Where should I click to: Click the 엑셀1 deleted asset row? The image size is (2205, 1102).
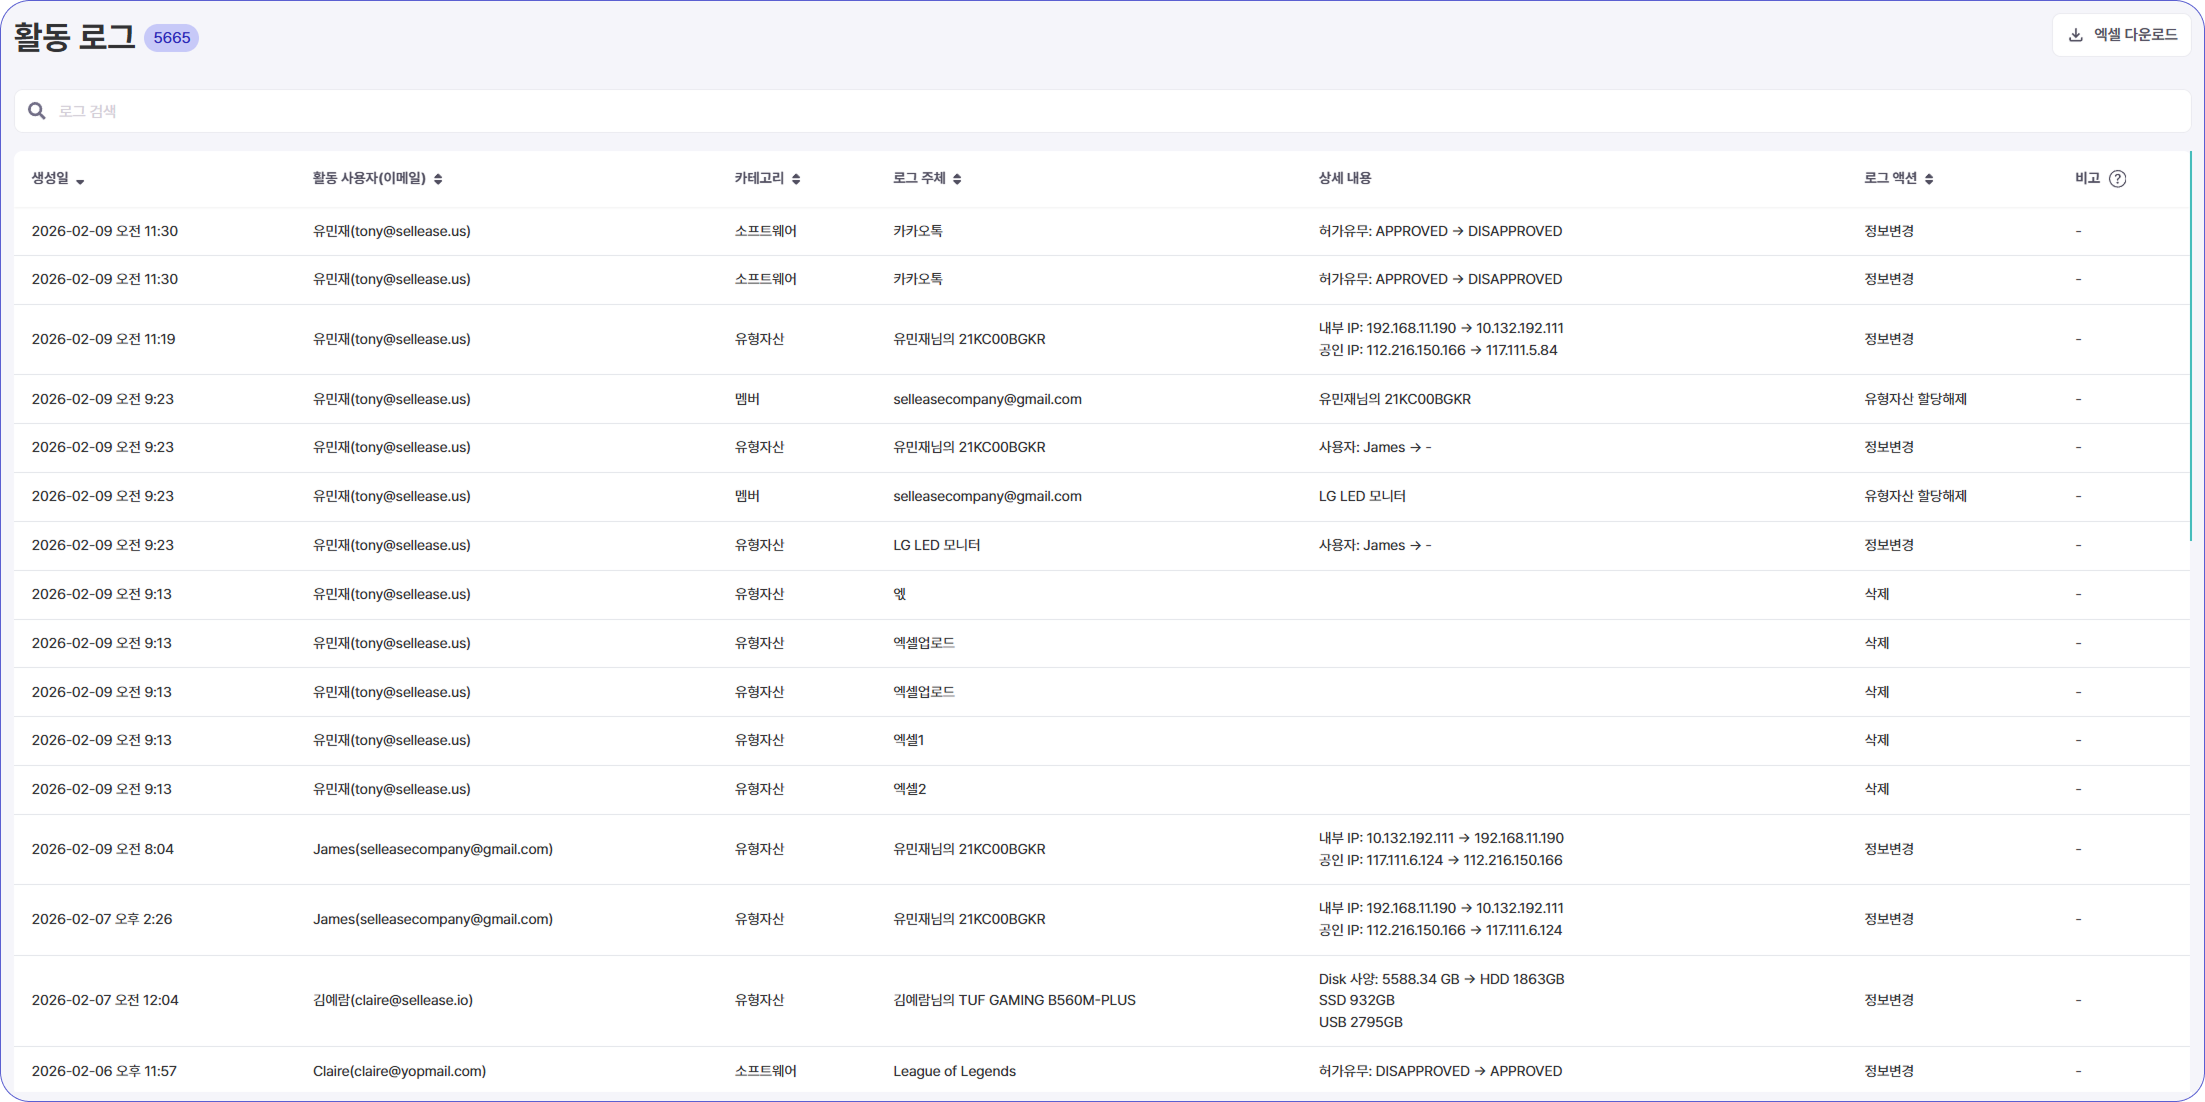[x=908, y=740]
